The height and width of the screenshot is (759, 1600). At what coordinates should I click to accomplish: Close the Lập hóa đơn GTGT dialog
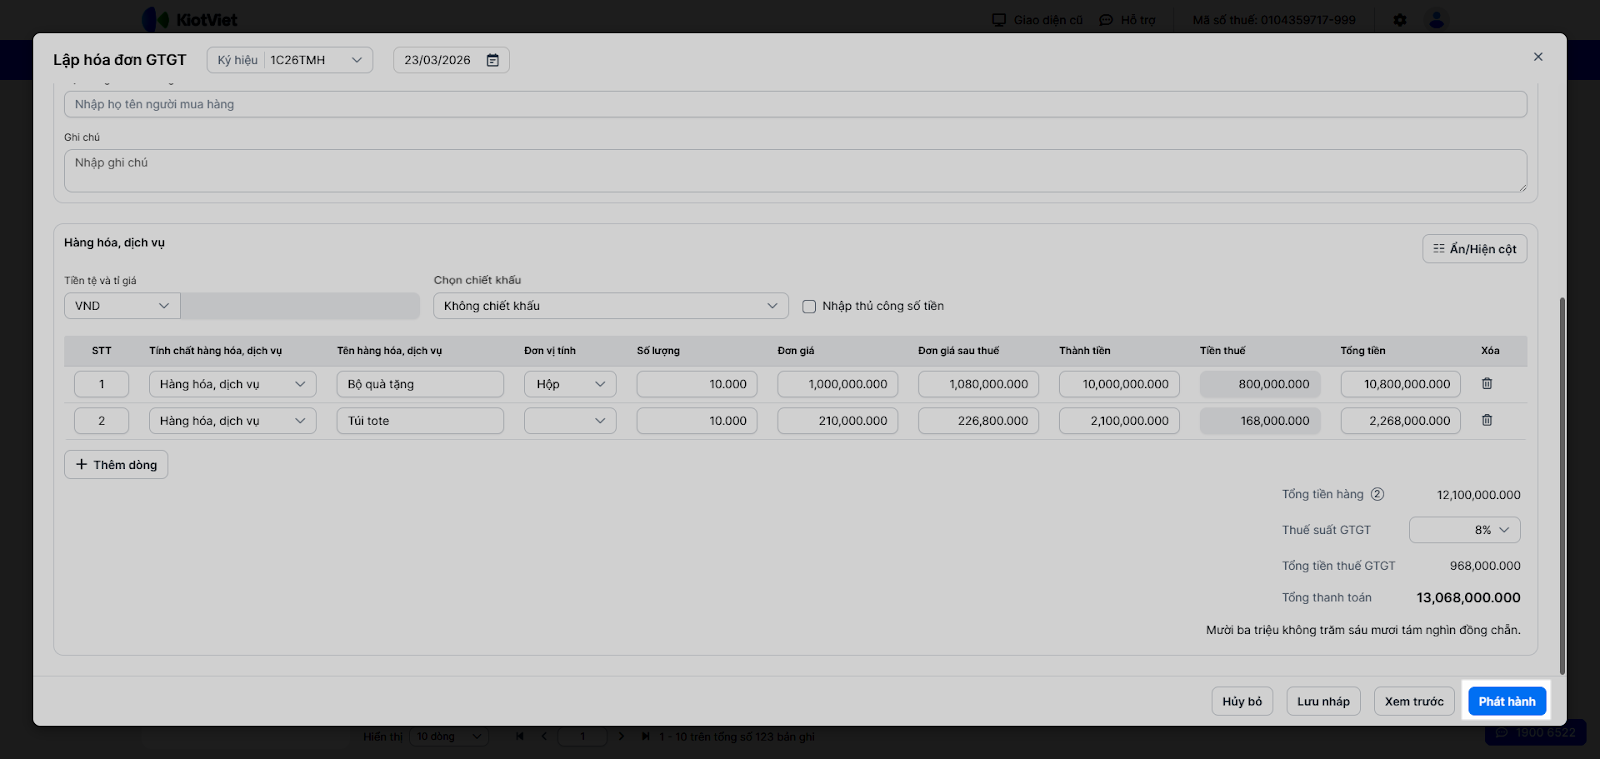[x=1538, y=57]
